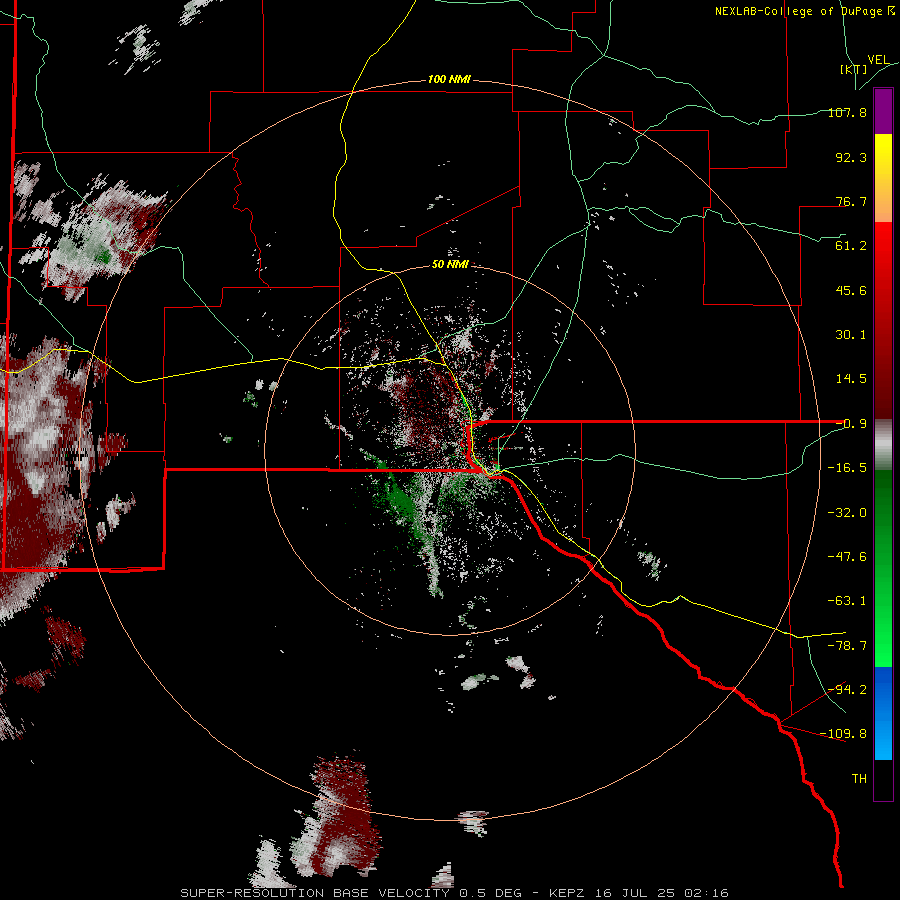
Task: Click the 50 NMI range ring label
Action: click(x=451, y=264)
